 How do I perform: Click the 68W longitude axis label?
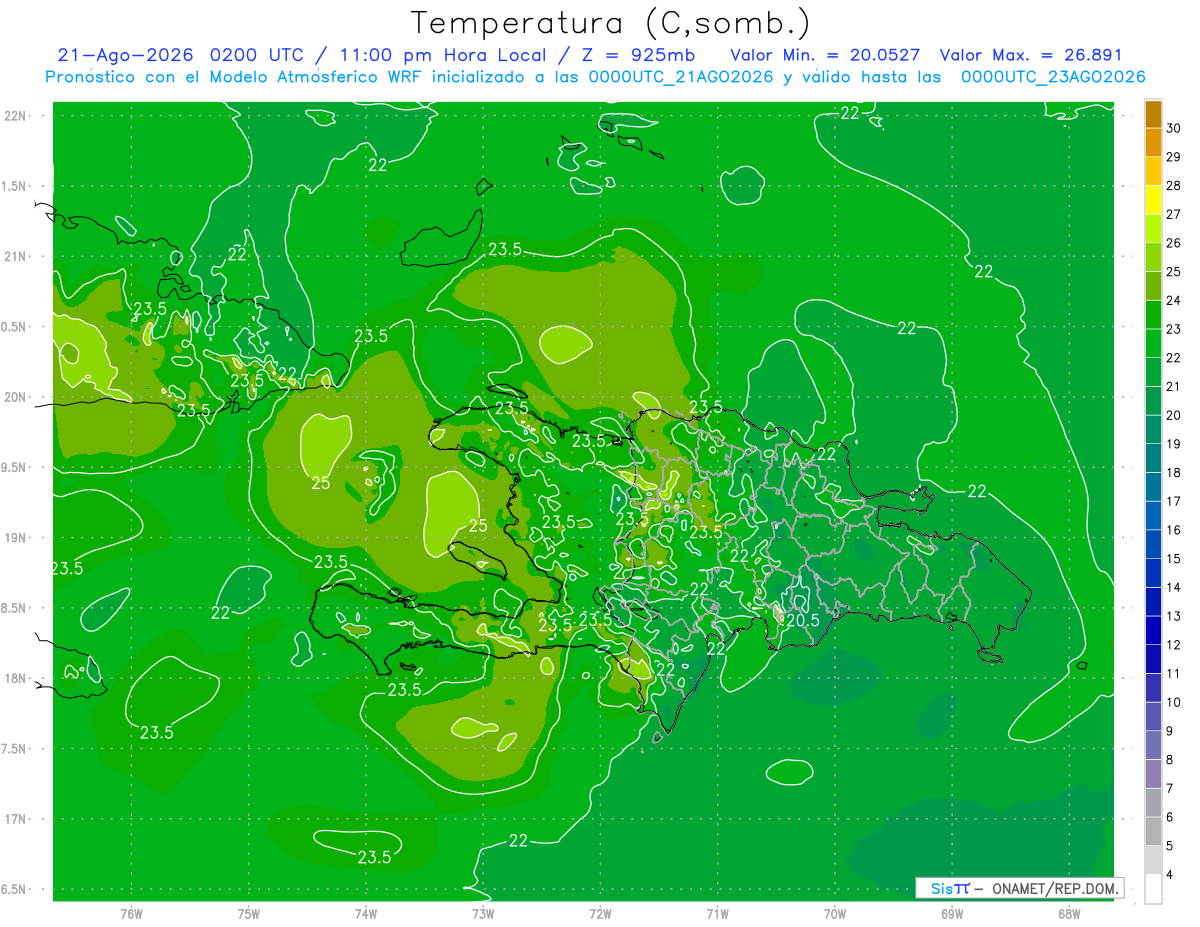pos(1068,914)
